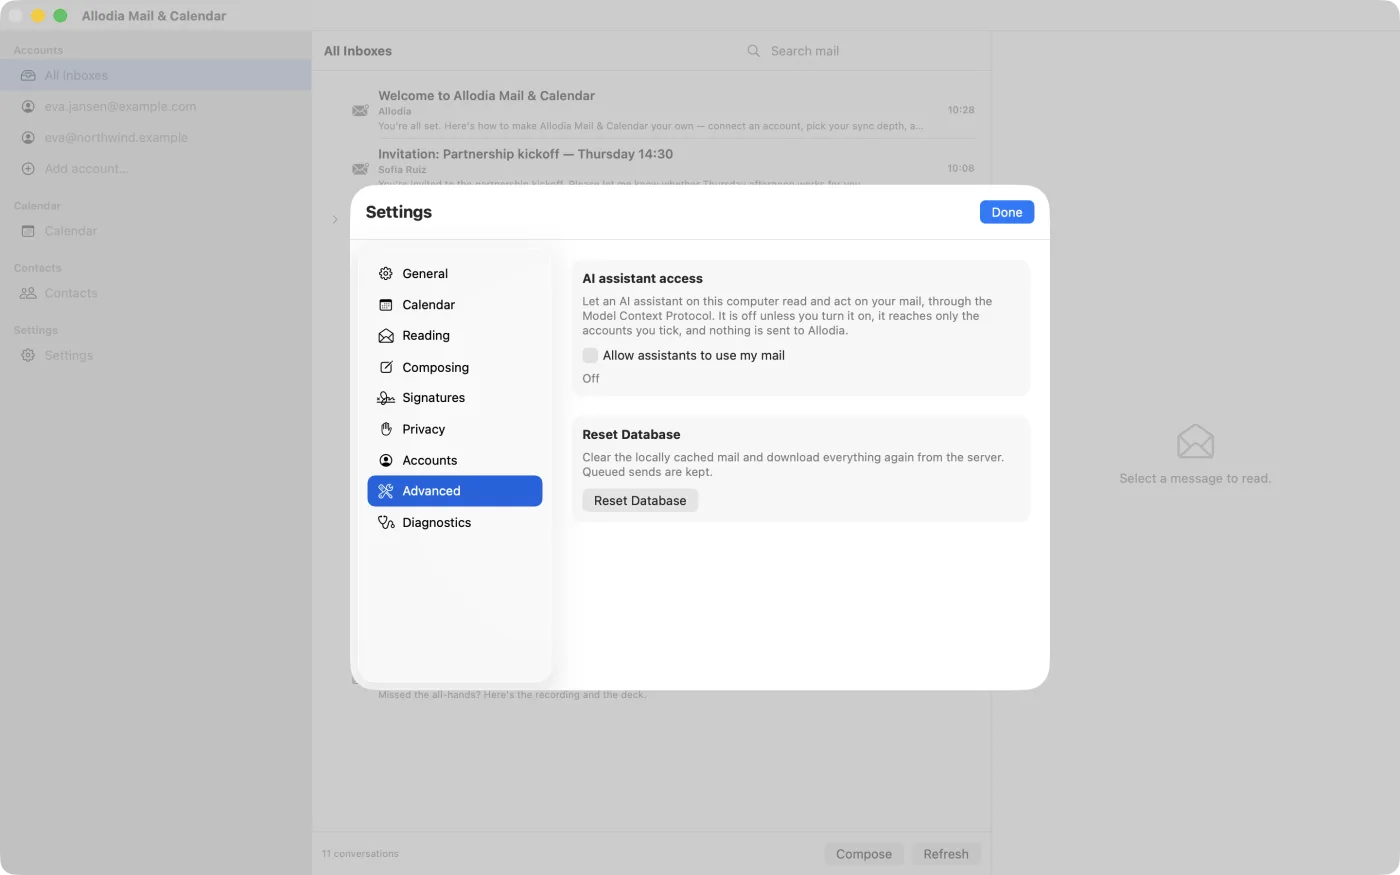
Task: Click the Accounts person icon
Action: (x=386, y=460)
